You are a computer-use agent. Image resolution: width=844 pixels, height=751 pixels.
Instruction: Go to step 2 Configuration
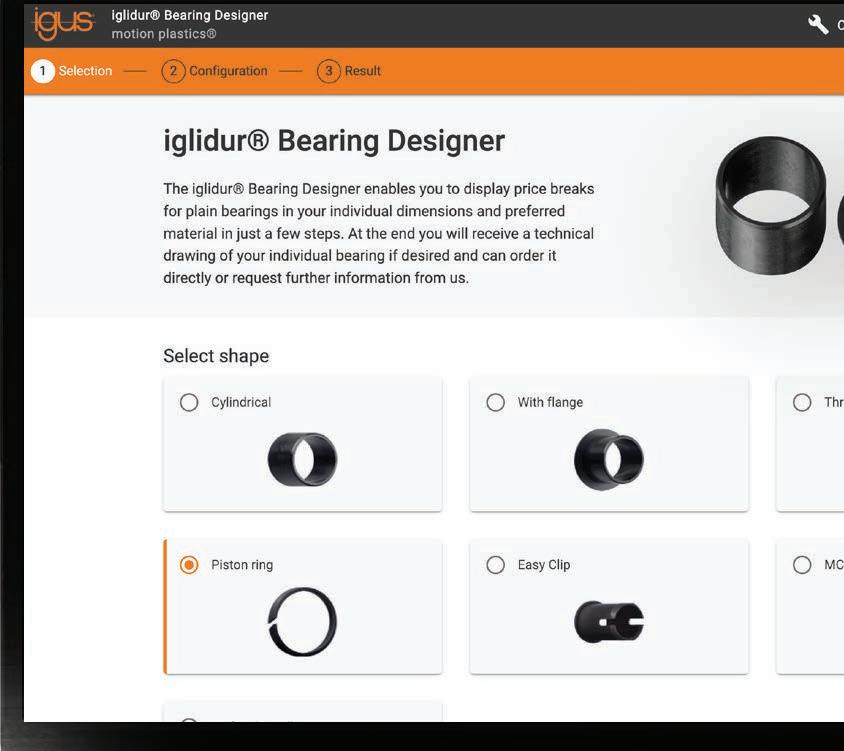pyautogui.click(x=214, y=71)
